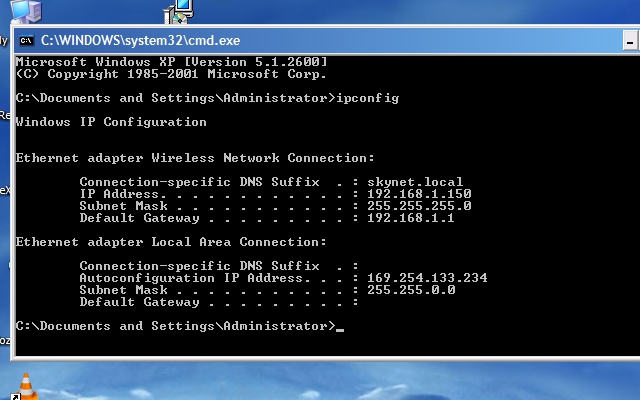Click the 192.168.1.150 IP address value
Viewport: 640px width, 400px height.
click(x=419, y=193)
